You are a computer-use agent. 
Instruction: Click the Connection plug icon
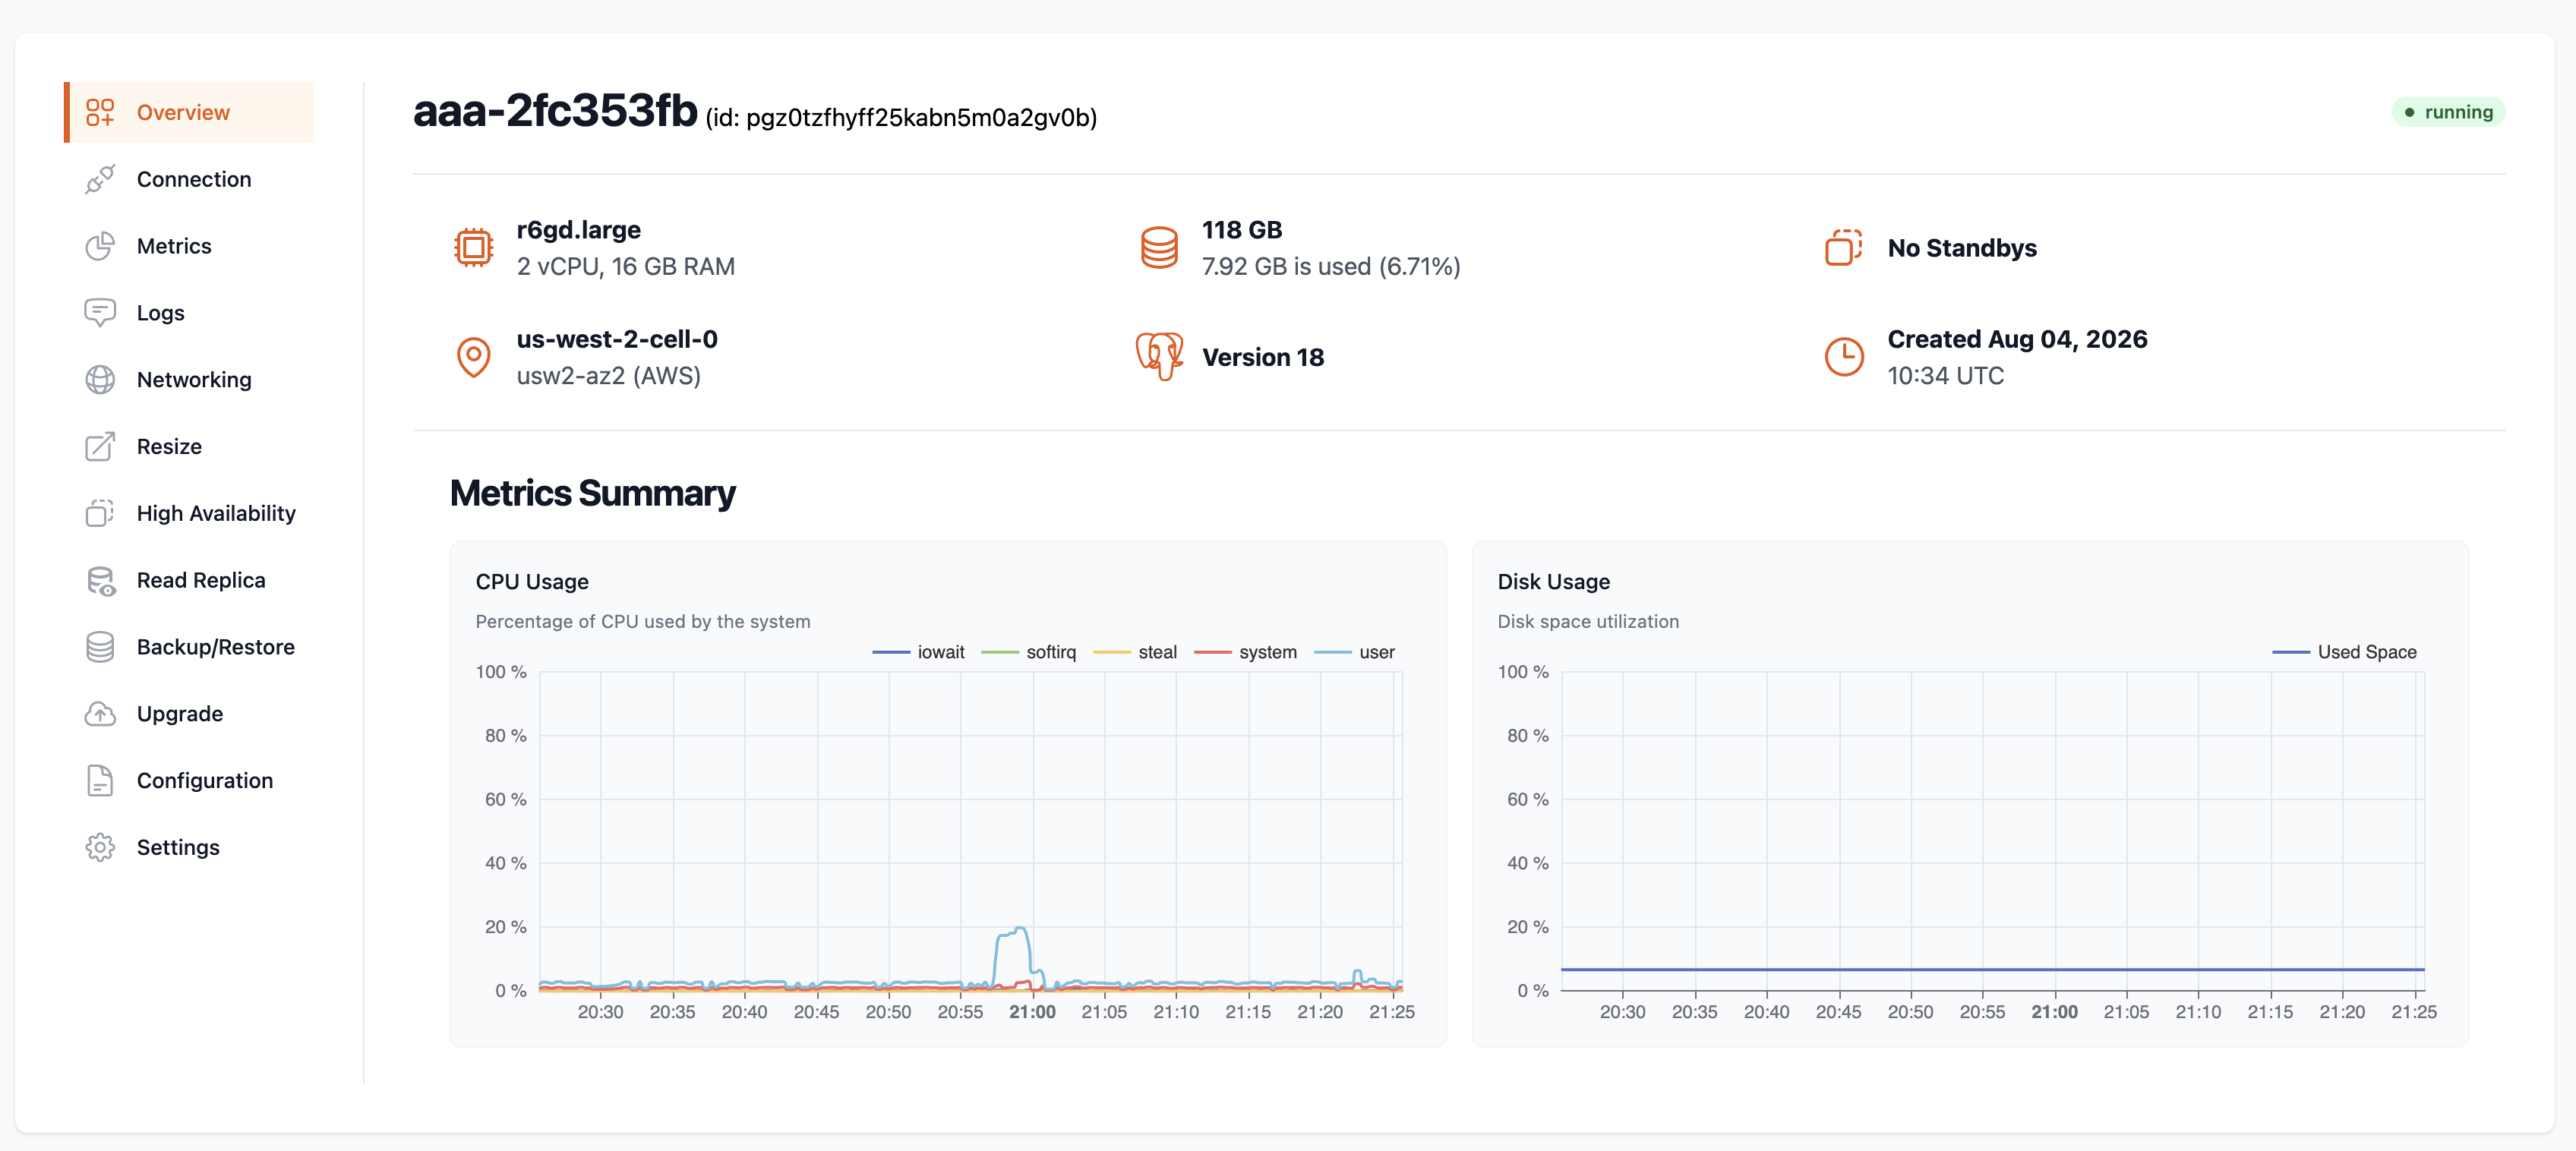[100, 179]
